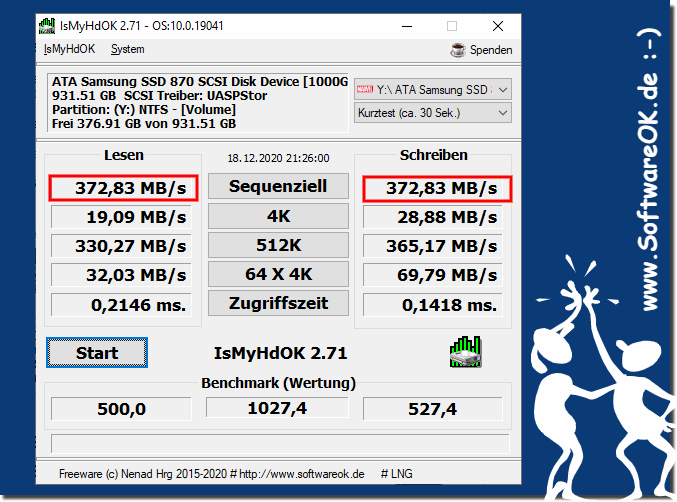
Task: Click the 365,17 MB/s 512K write value
Action: tap(433, 246)
